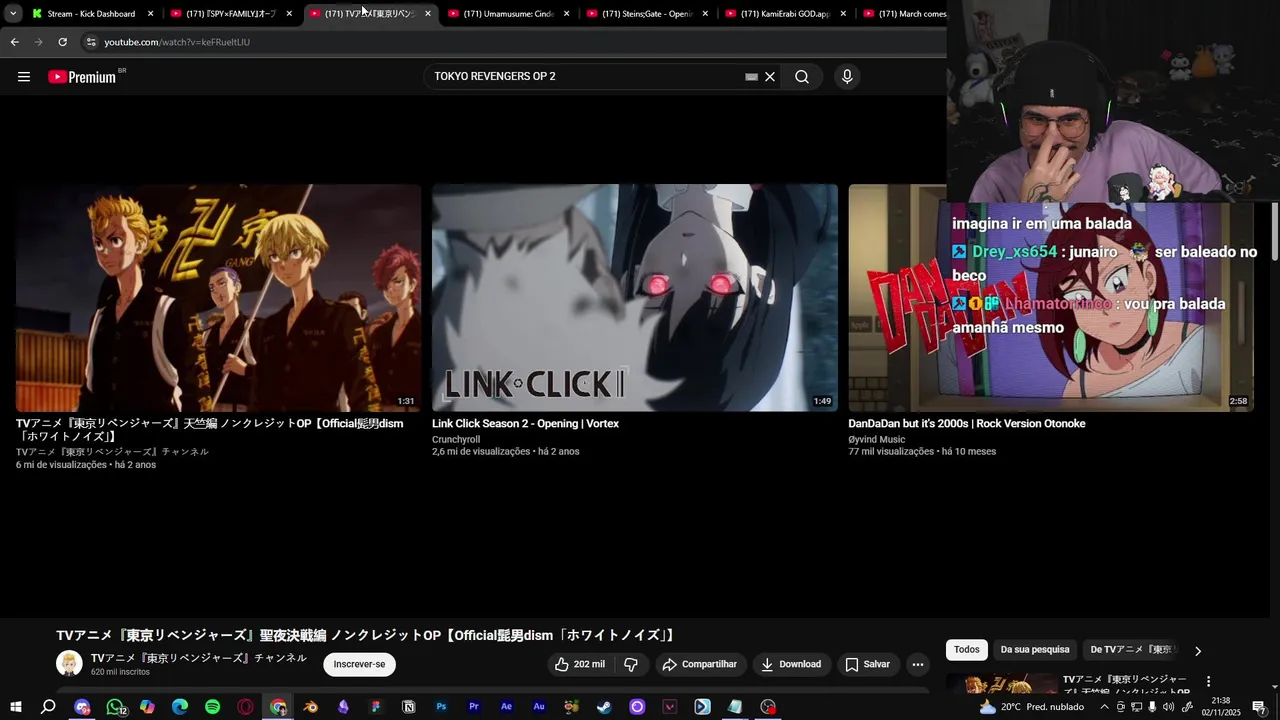The height and width of the screenshot is (720, 1280).
Task: Close the Stream - Kick Dashboard tab
Action: coord(150,14)
